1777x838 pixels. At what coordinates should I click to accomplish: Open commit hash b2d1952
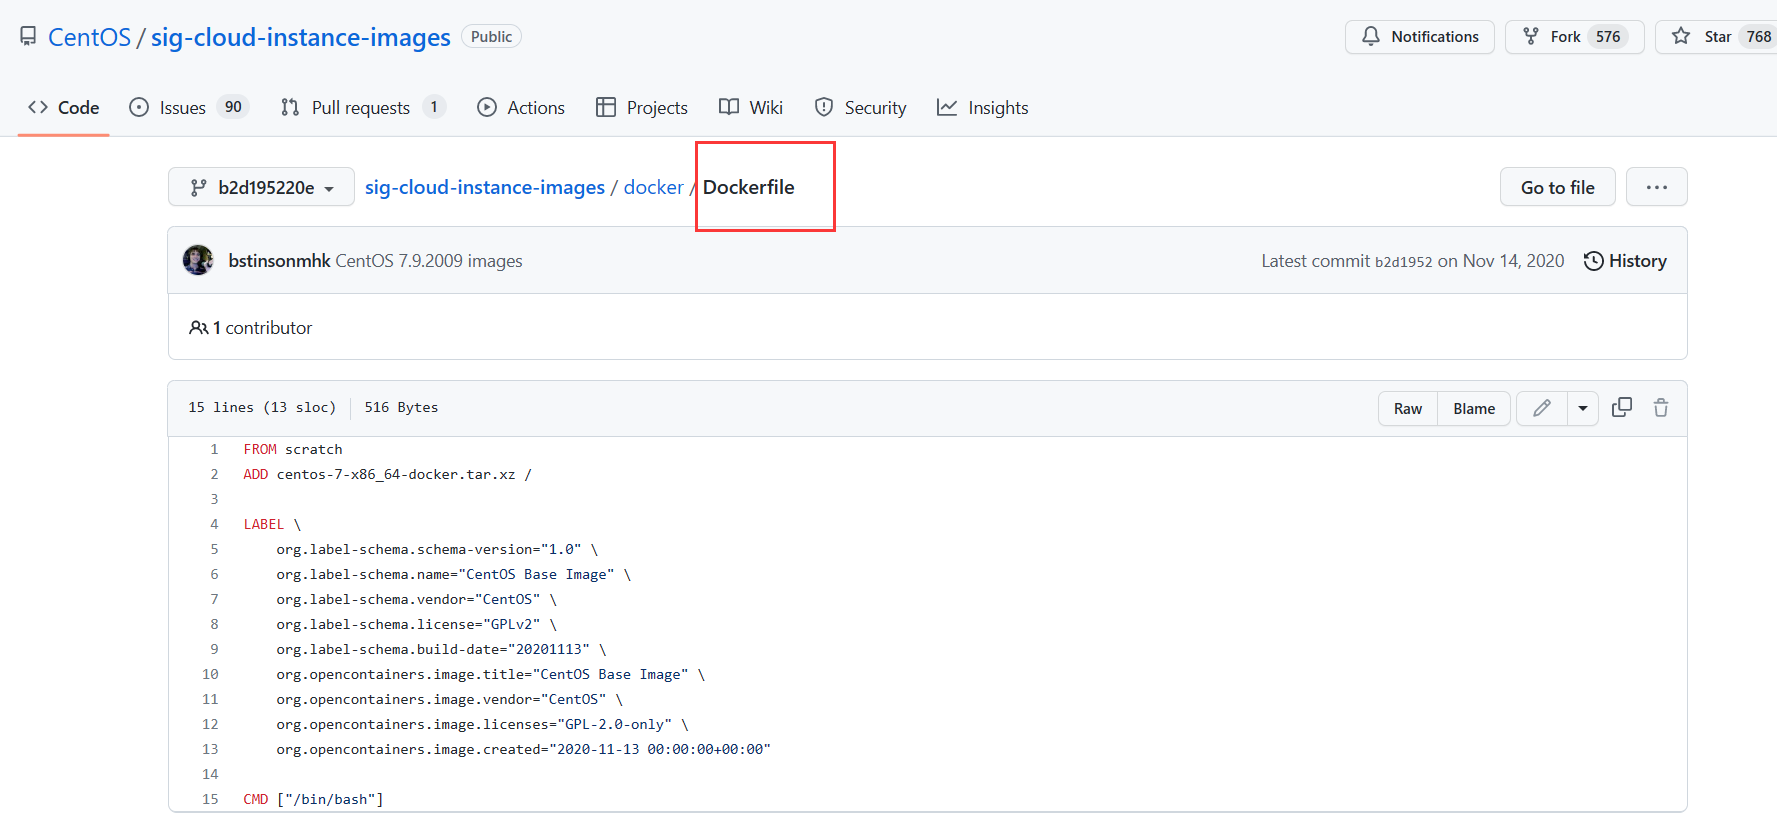point(1404,262)
